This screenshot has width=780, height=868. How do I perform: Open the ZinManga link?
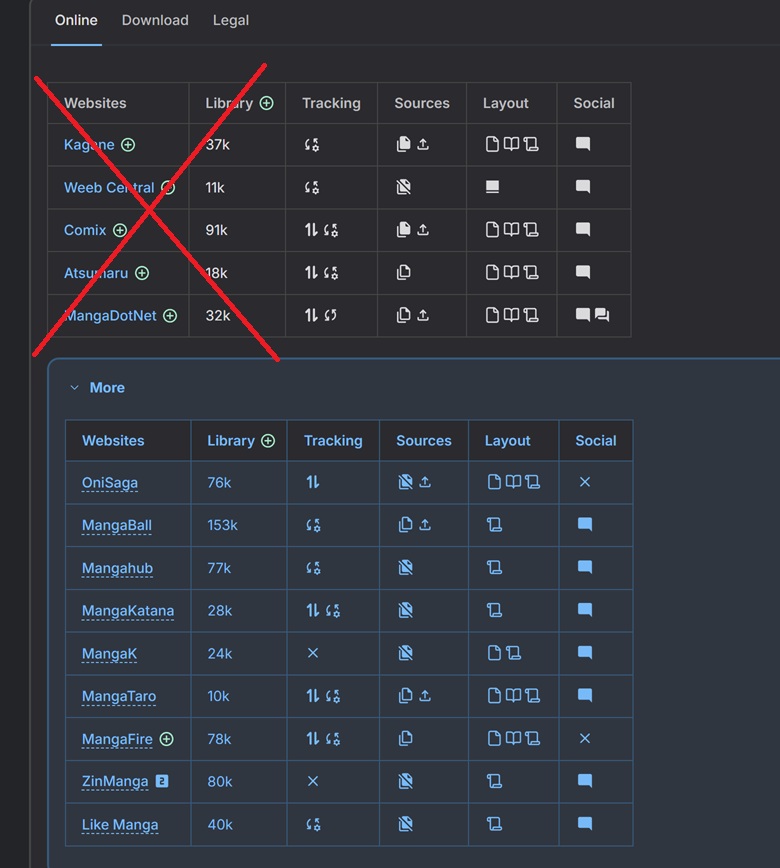tap(115, 781)
